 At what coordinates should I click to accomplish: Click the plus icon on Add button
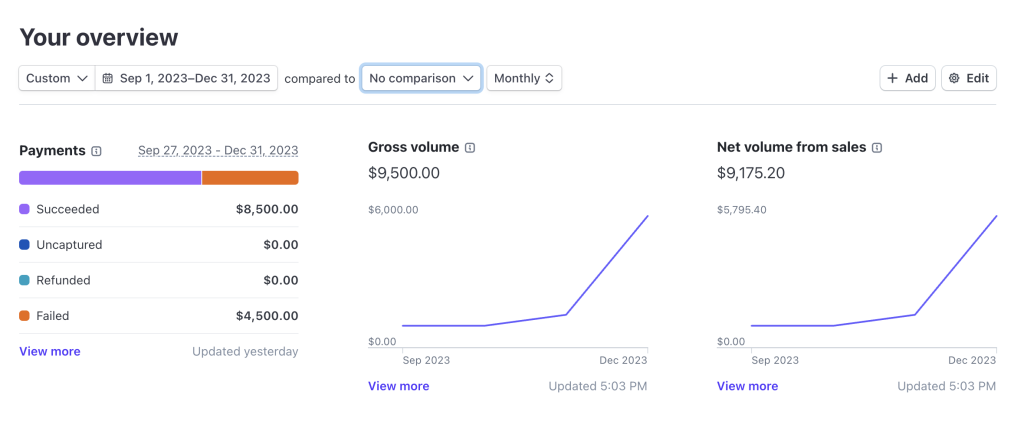[x=894, y=78]
